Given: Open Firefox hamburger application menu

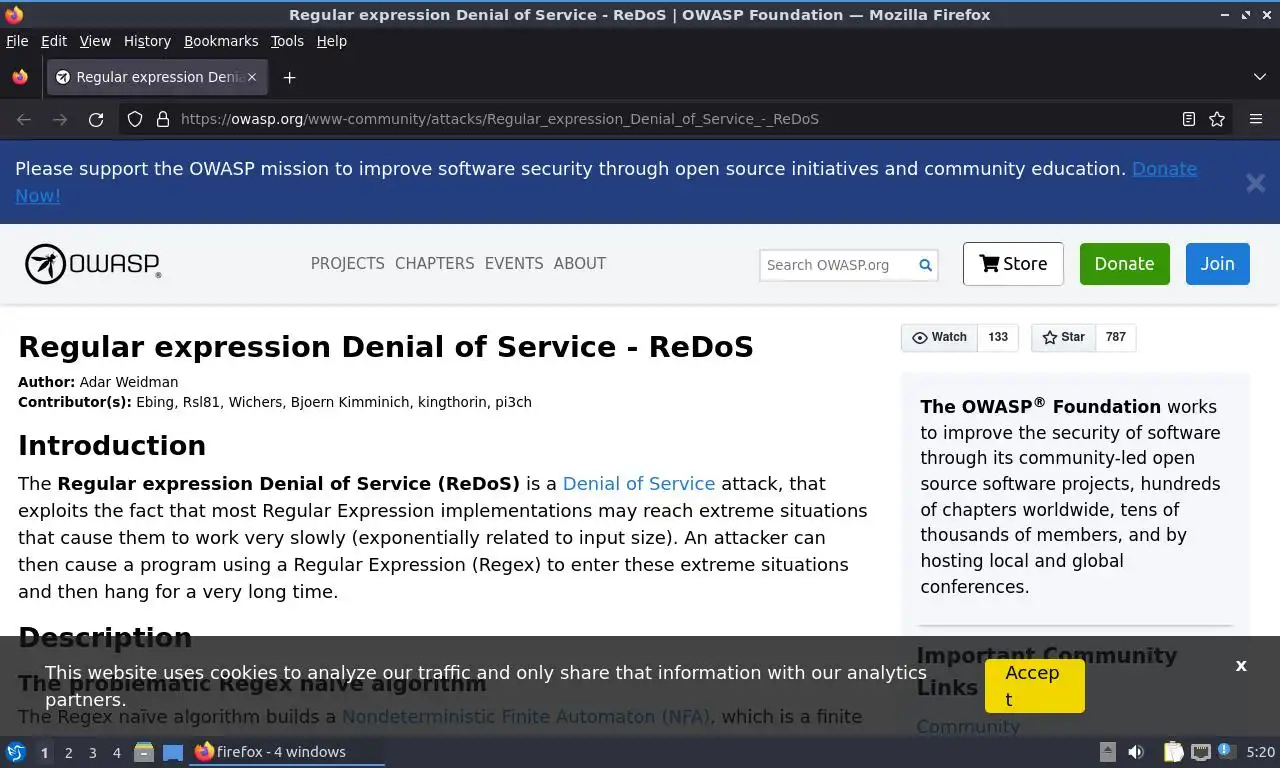Looking at the screenshot, I should 1256,119.
